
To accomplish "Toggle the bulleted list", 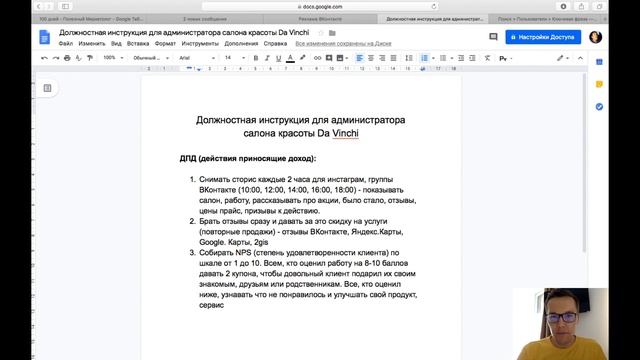I will point(443,58).
